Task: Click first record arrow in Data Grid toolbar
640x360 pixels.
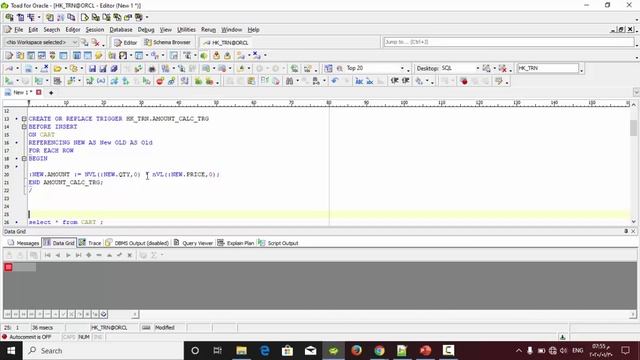Action: [x=47, y=255]
